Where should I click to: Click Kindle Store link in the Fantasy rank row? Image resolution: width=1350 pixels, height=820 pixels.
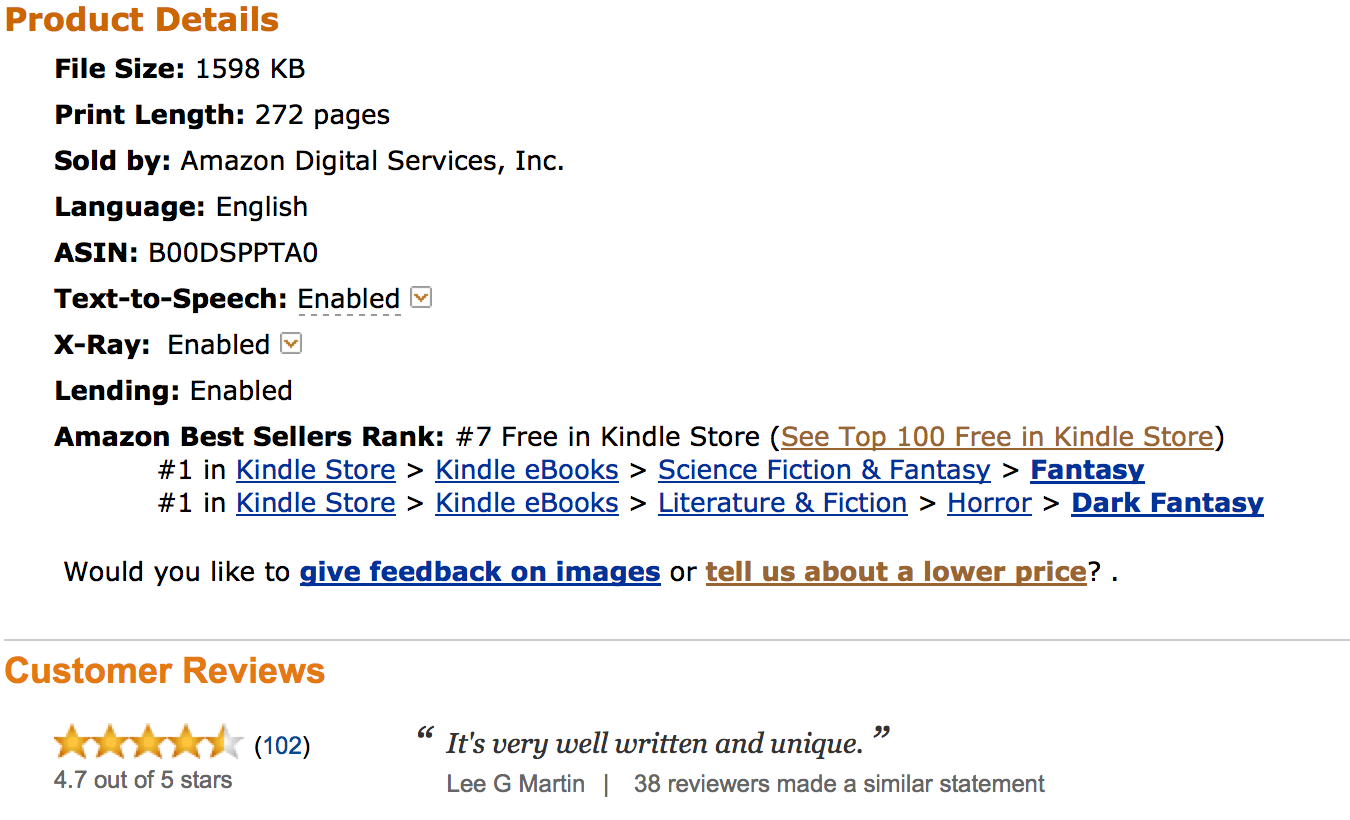click(x=316, y=470)
